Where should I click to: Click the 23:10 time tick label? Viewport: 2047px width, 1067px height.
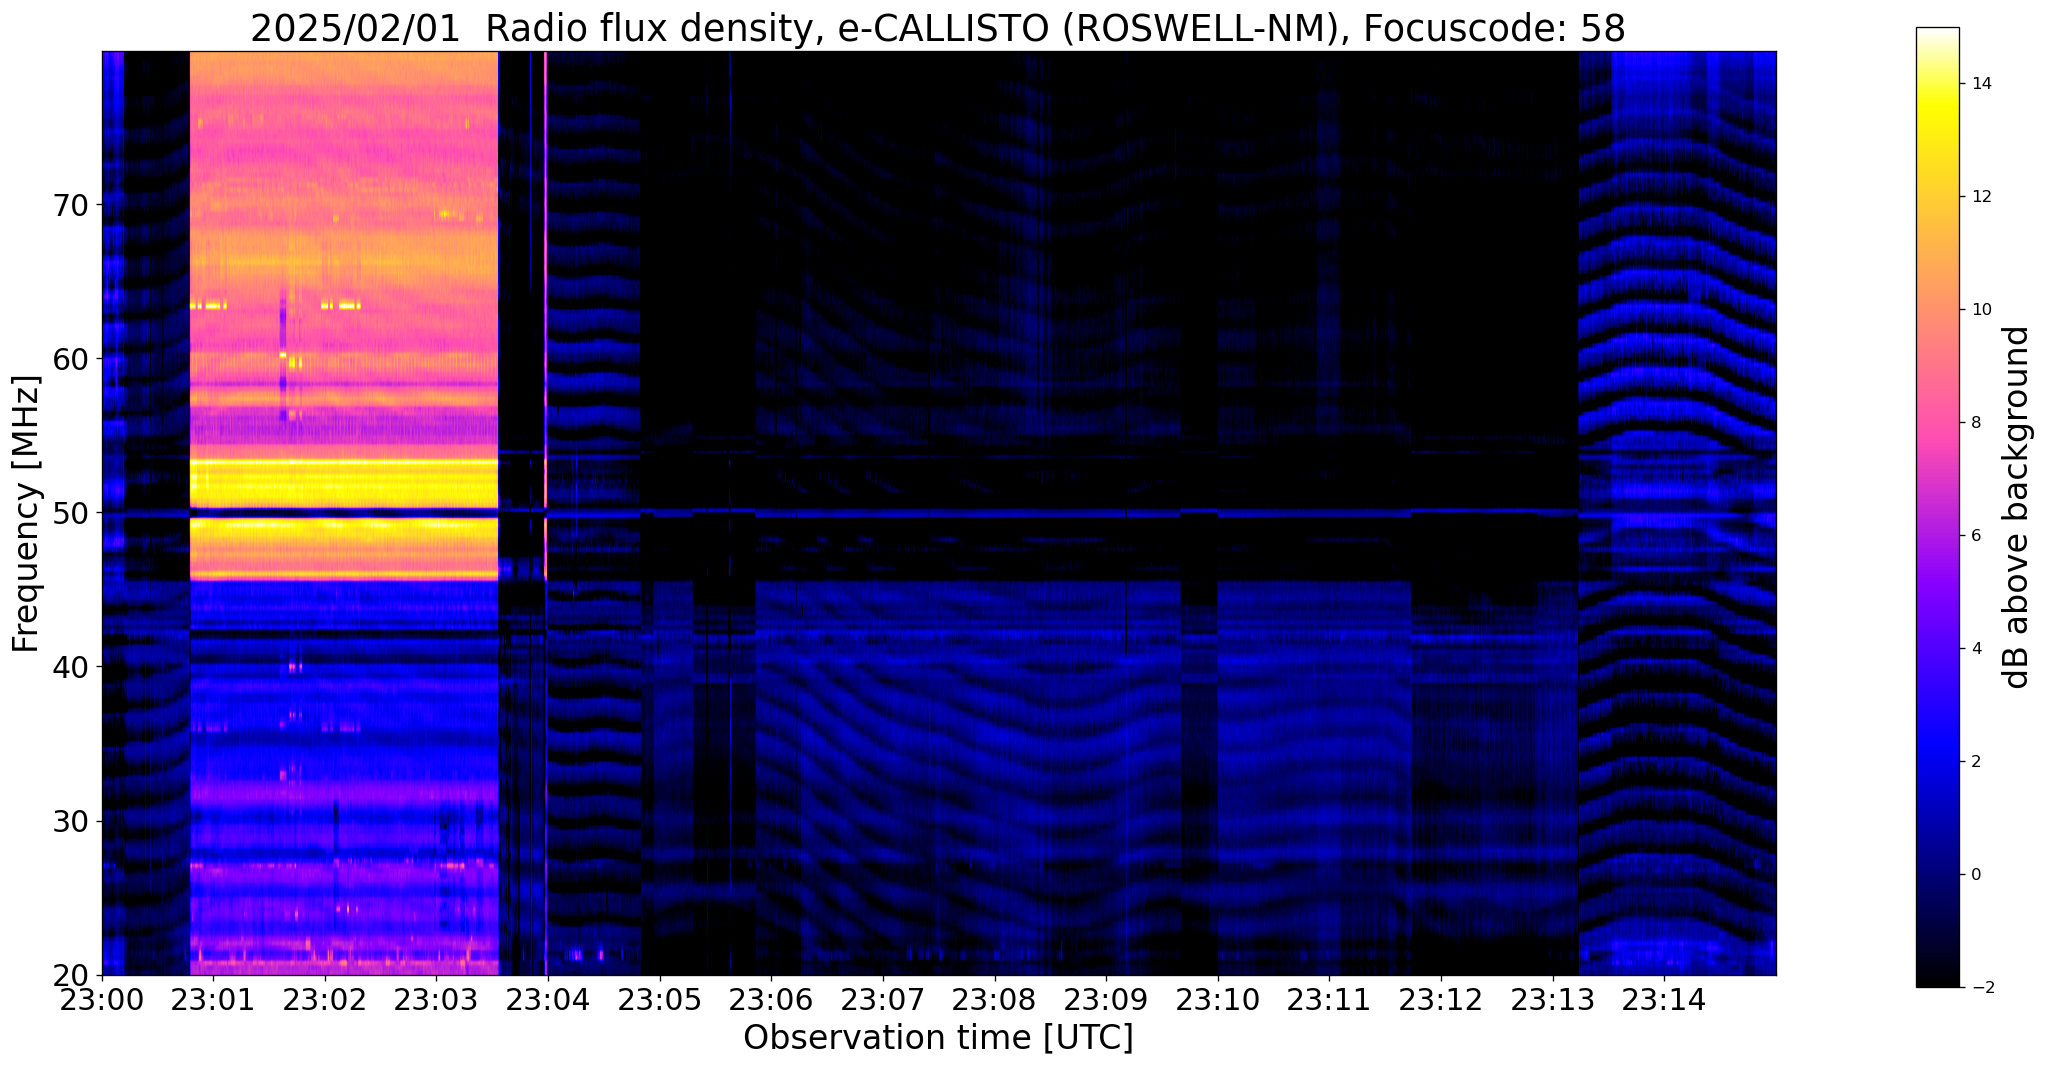(1218, 999)
